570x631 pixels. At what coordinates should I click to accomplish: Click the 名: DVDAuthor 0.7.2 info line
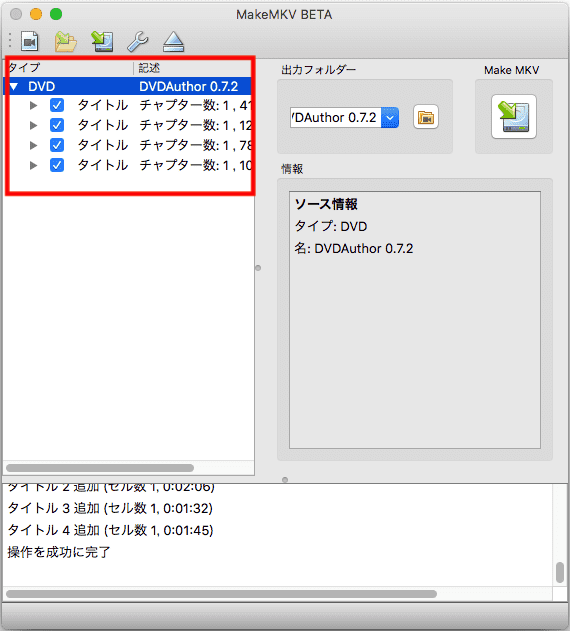click(354, 248)
